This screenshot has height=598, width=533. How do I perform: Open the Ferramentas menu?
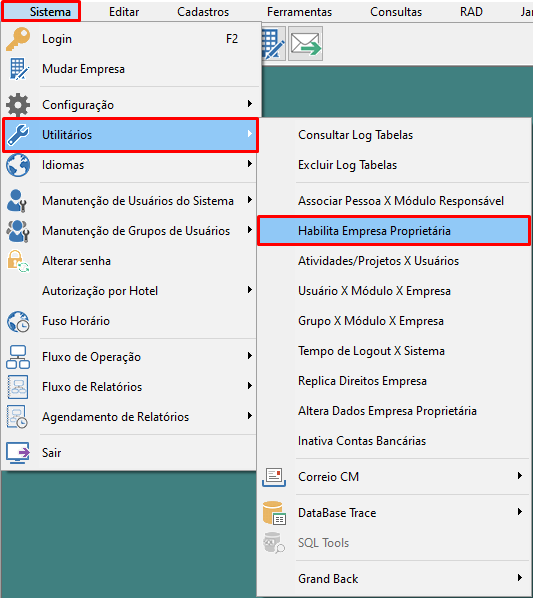tap(299, 12)
